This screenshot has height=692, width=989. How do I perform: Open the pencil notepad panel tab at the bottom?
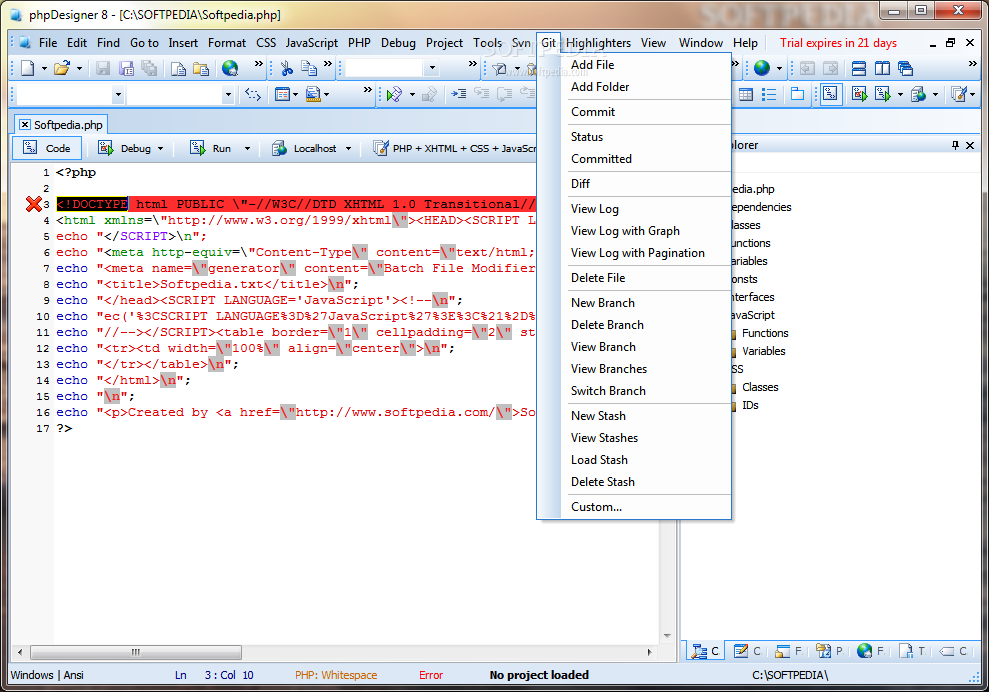click(x=747, y=651)
